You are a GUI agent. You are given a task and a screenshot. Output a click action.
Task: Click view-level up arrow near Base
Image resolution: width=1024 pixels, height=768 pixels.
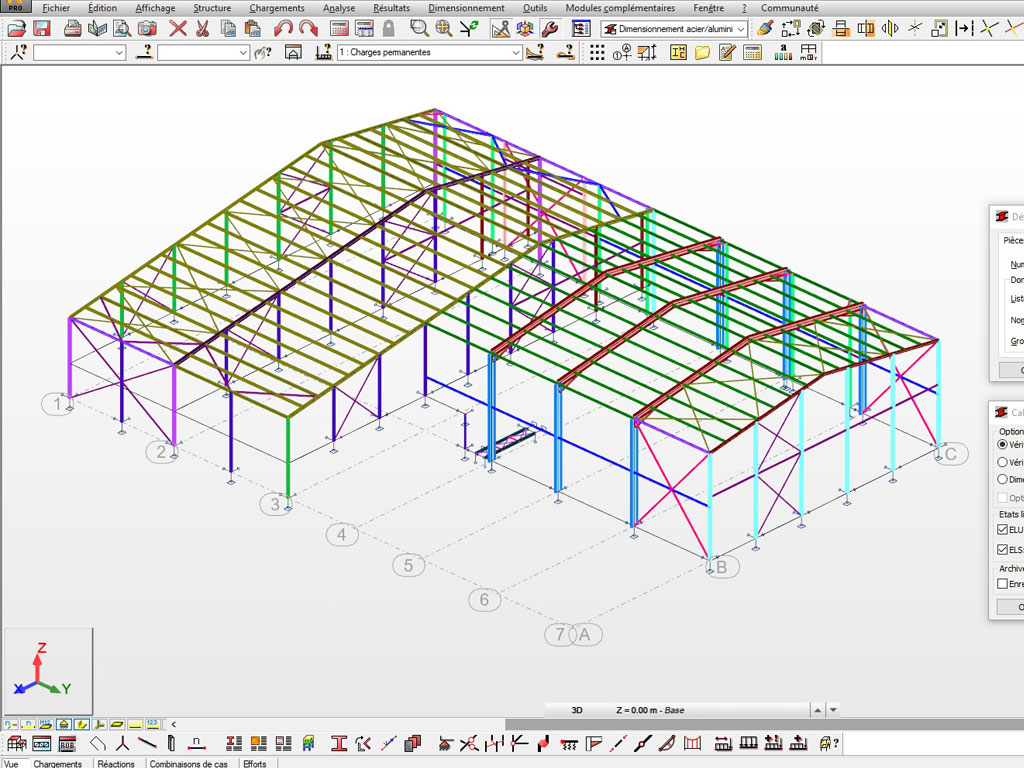point(818,710)
